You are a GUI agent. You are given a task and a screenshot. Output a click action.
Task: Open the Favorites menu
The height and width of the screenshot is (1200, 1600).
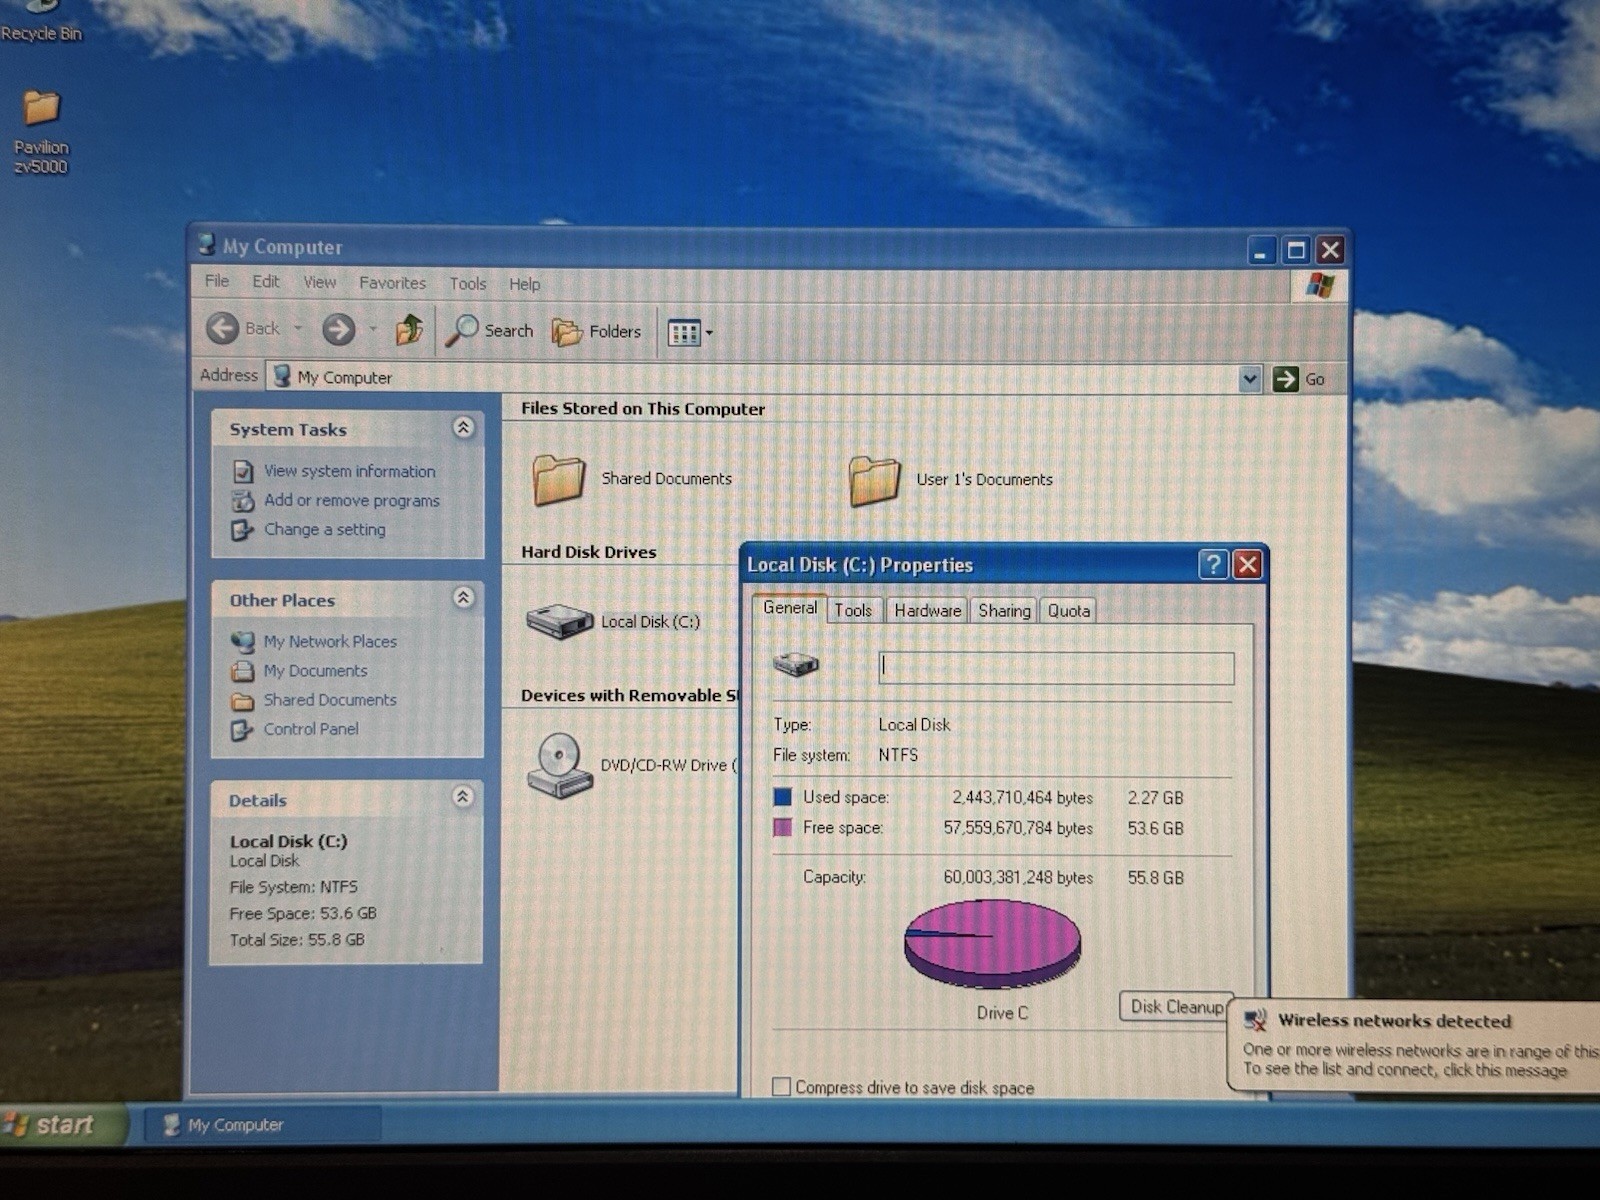coord(392,283)
